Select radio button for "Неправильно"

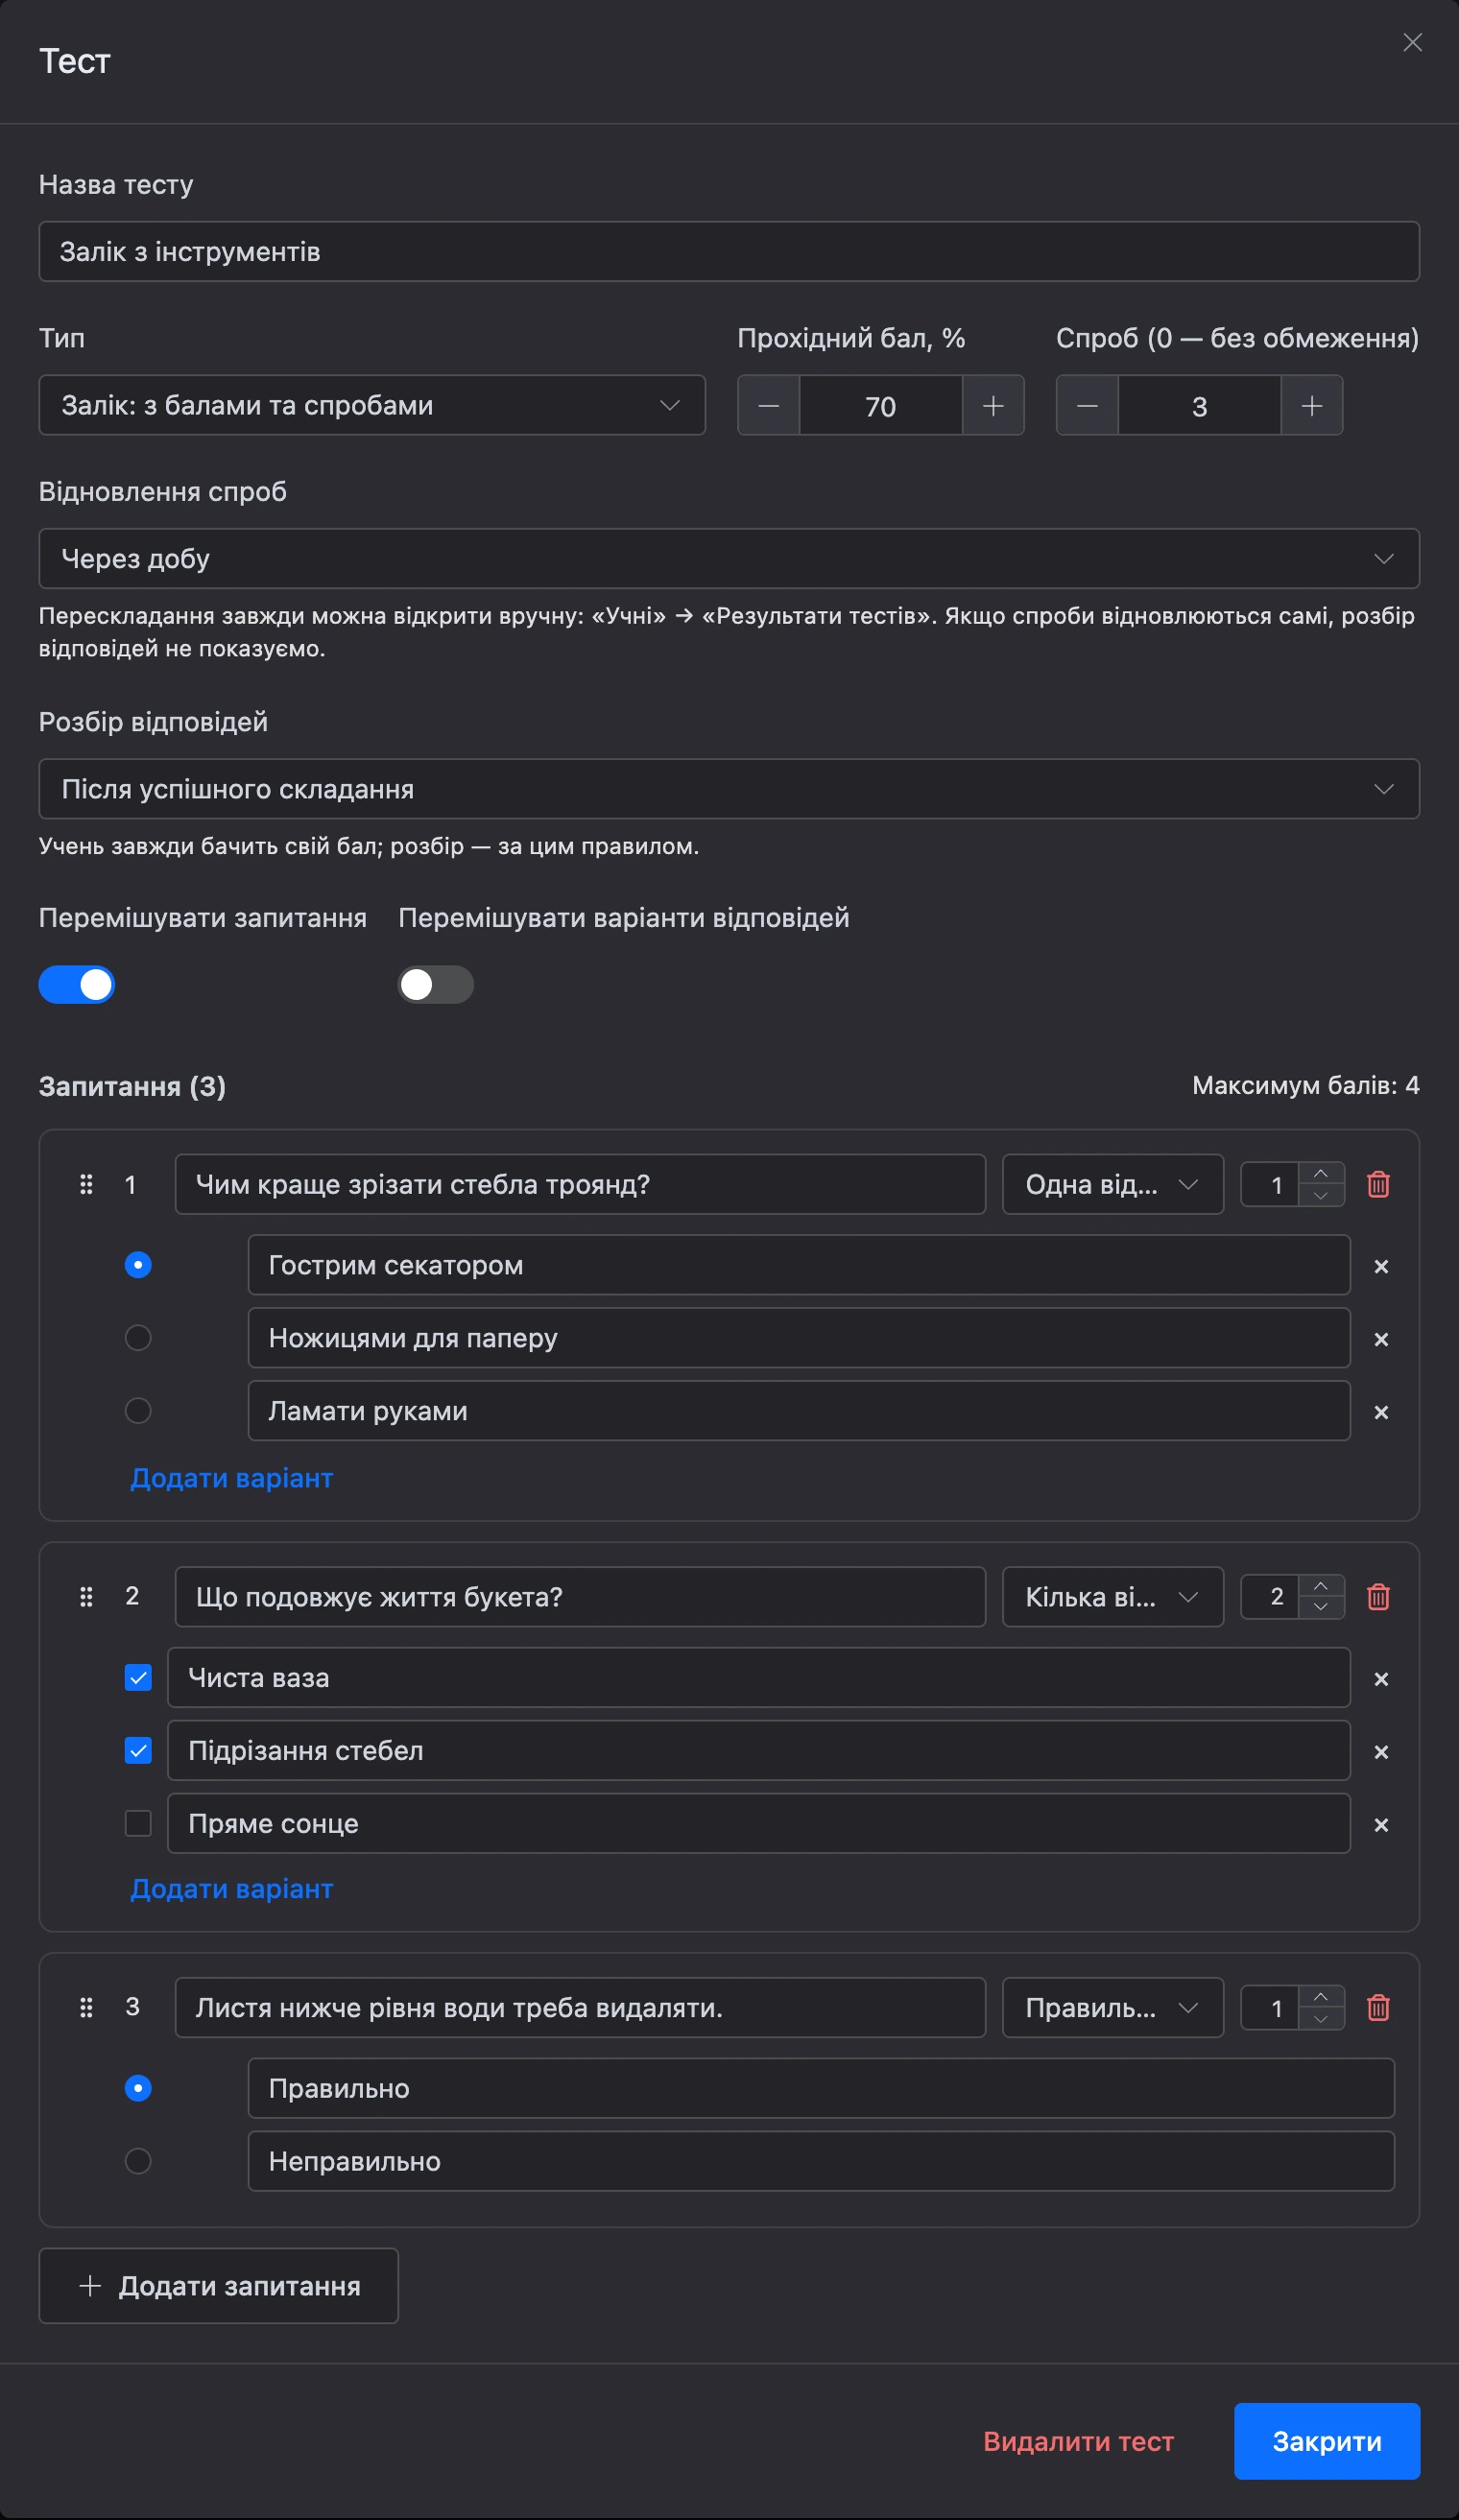(138, 2161)
